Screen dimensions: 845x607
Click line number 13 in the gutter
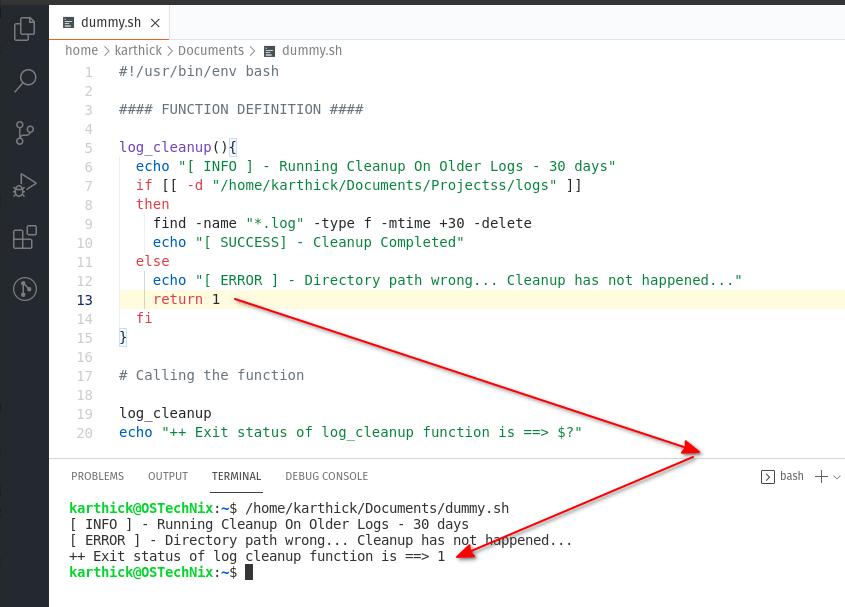(x=85, y=300)
